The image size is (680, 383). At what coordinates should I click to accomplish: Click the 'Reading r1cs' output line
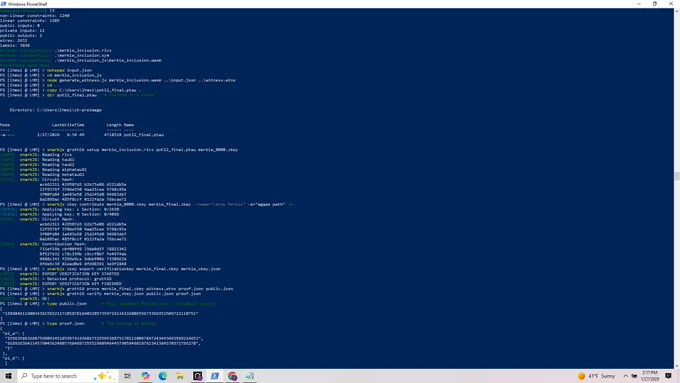[x=36, y=155]
